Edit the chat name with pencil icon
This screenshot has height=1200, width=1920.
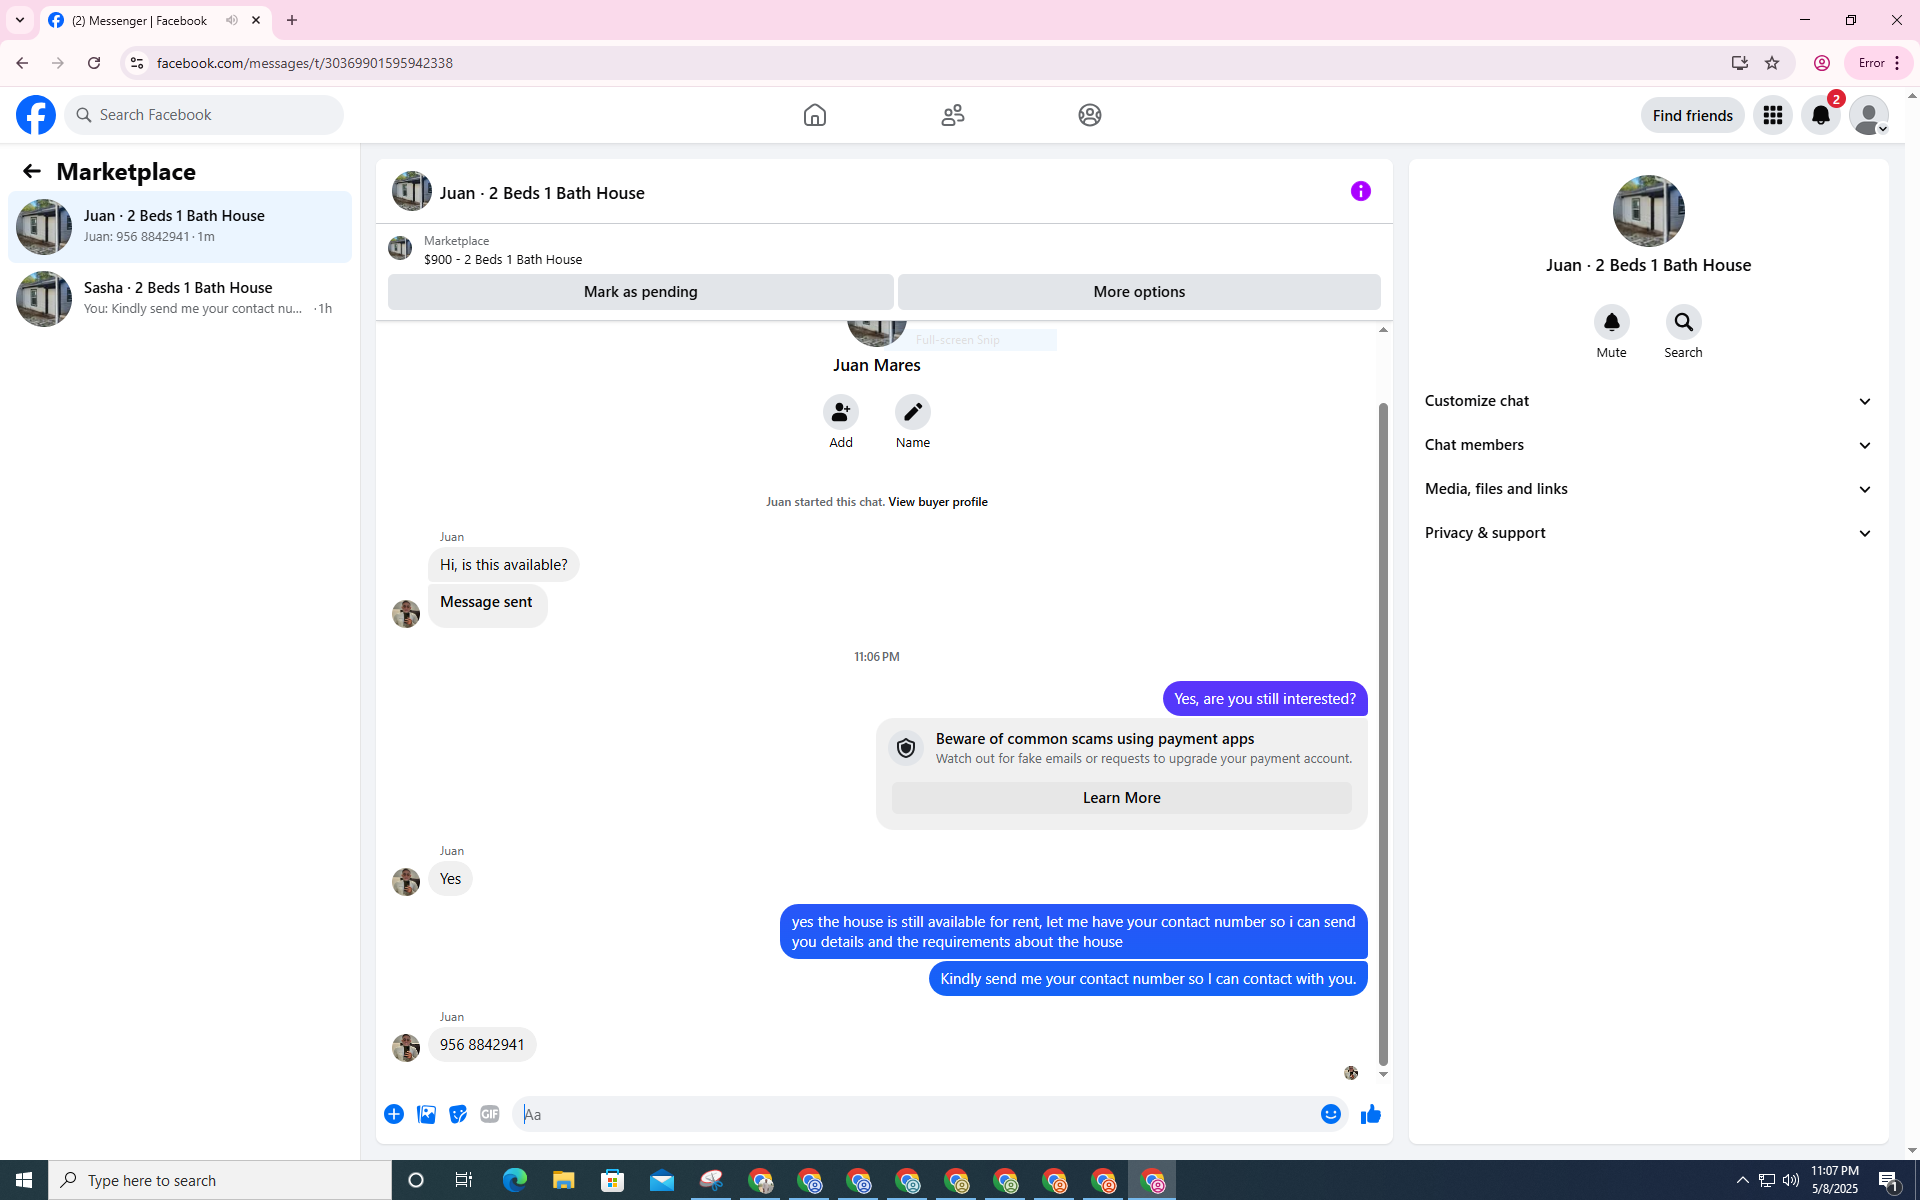click(x=913, y=412)
